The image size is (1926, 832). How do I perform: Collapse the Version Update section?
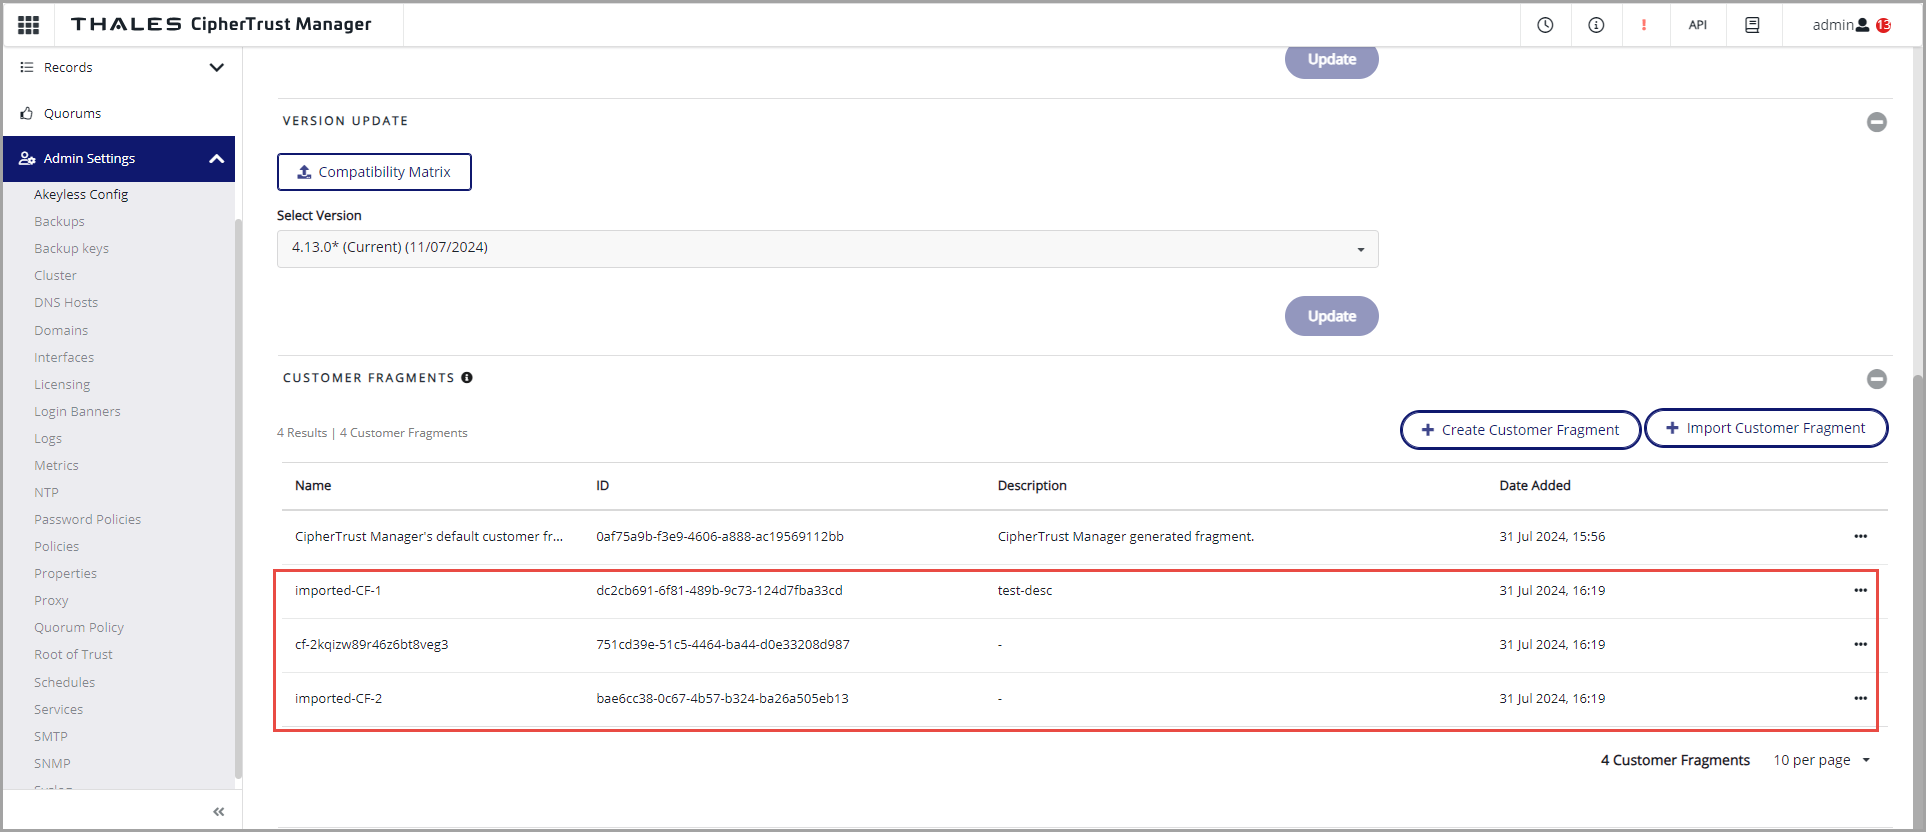tap(1876, 122)
